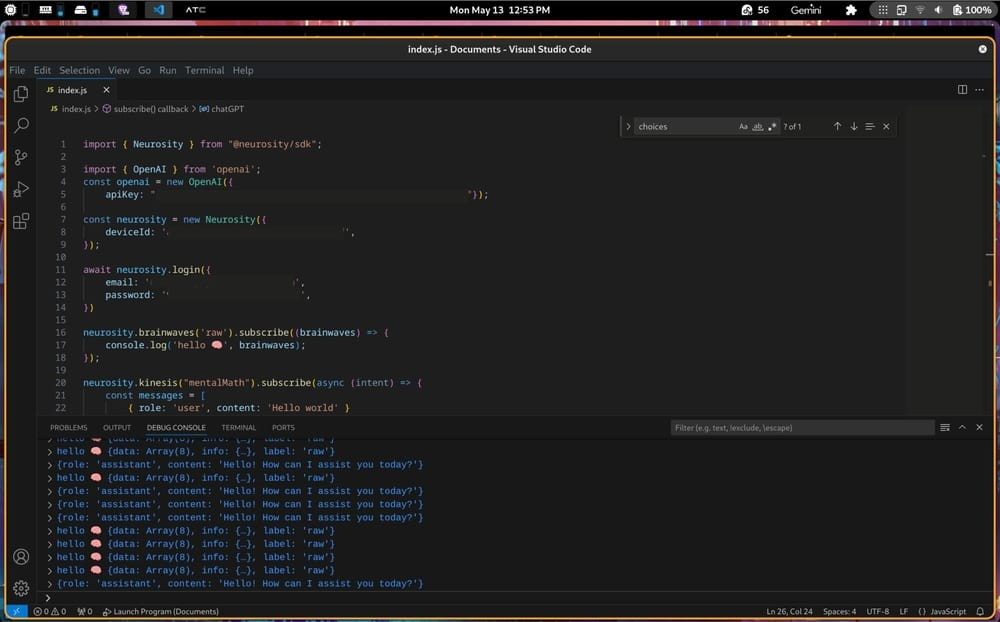This screenshot has height=622, width=1000.
Task: Expand the last assistant debug console entry
Action: [x=50, y=583]
